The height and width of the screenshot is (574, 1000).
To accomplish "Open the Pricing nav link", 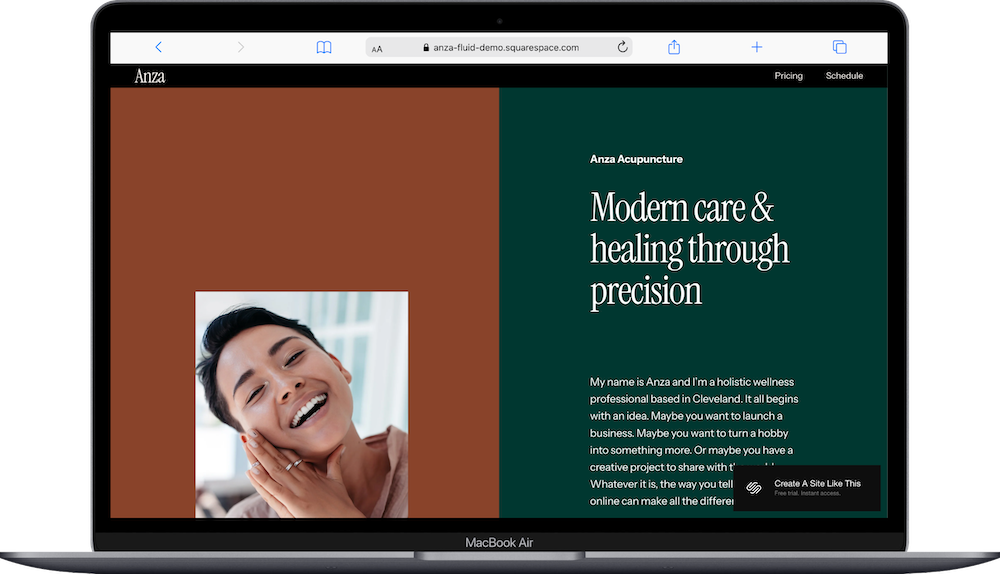I will click(788, 76).
